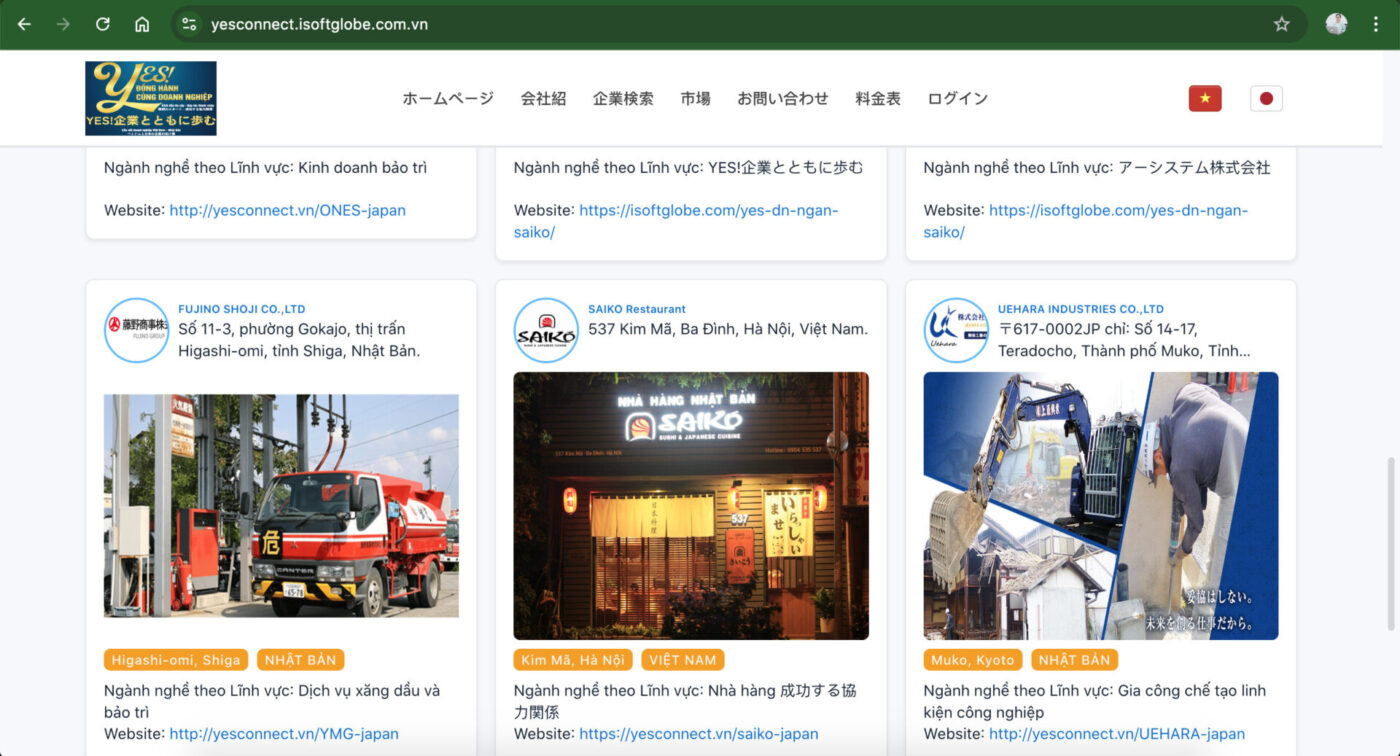Open the yesconnect.vn/YMG-japan link

[x=284, y=734]
